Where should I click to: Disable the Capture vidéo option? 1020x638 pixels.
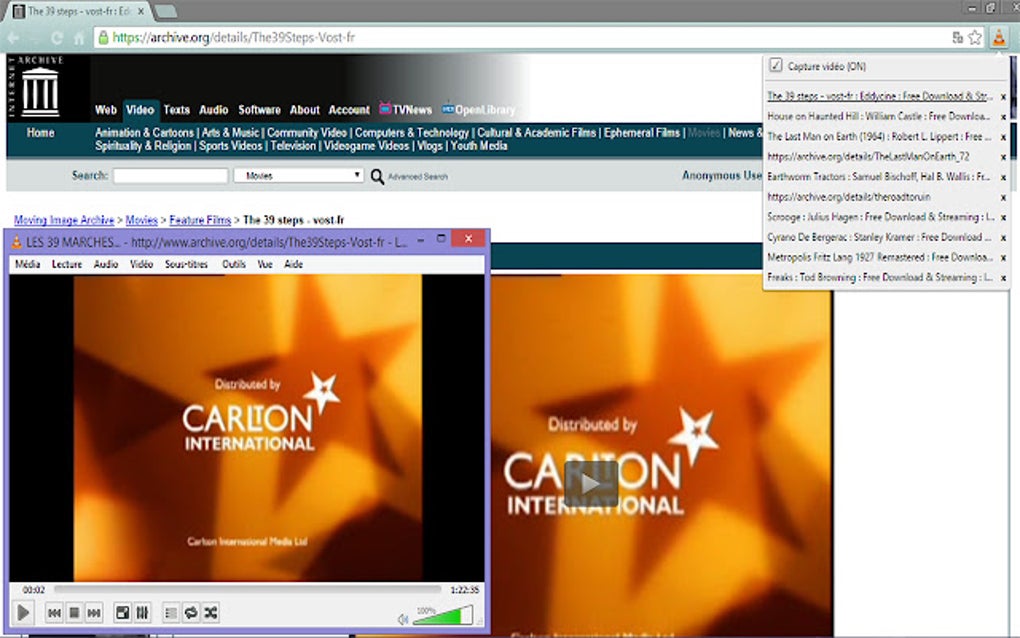[775, 65]
